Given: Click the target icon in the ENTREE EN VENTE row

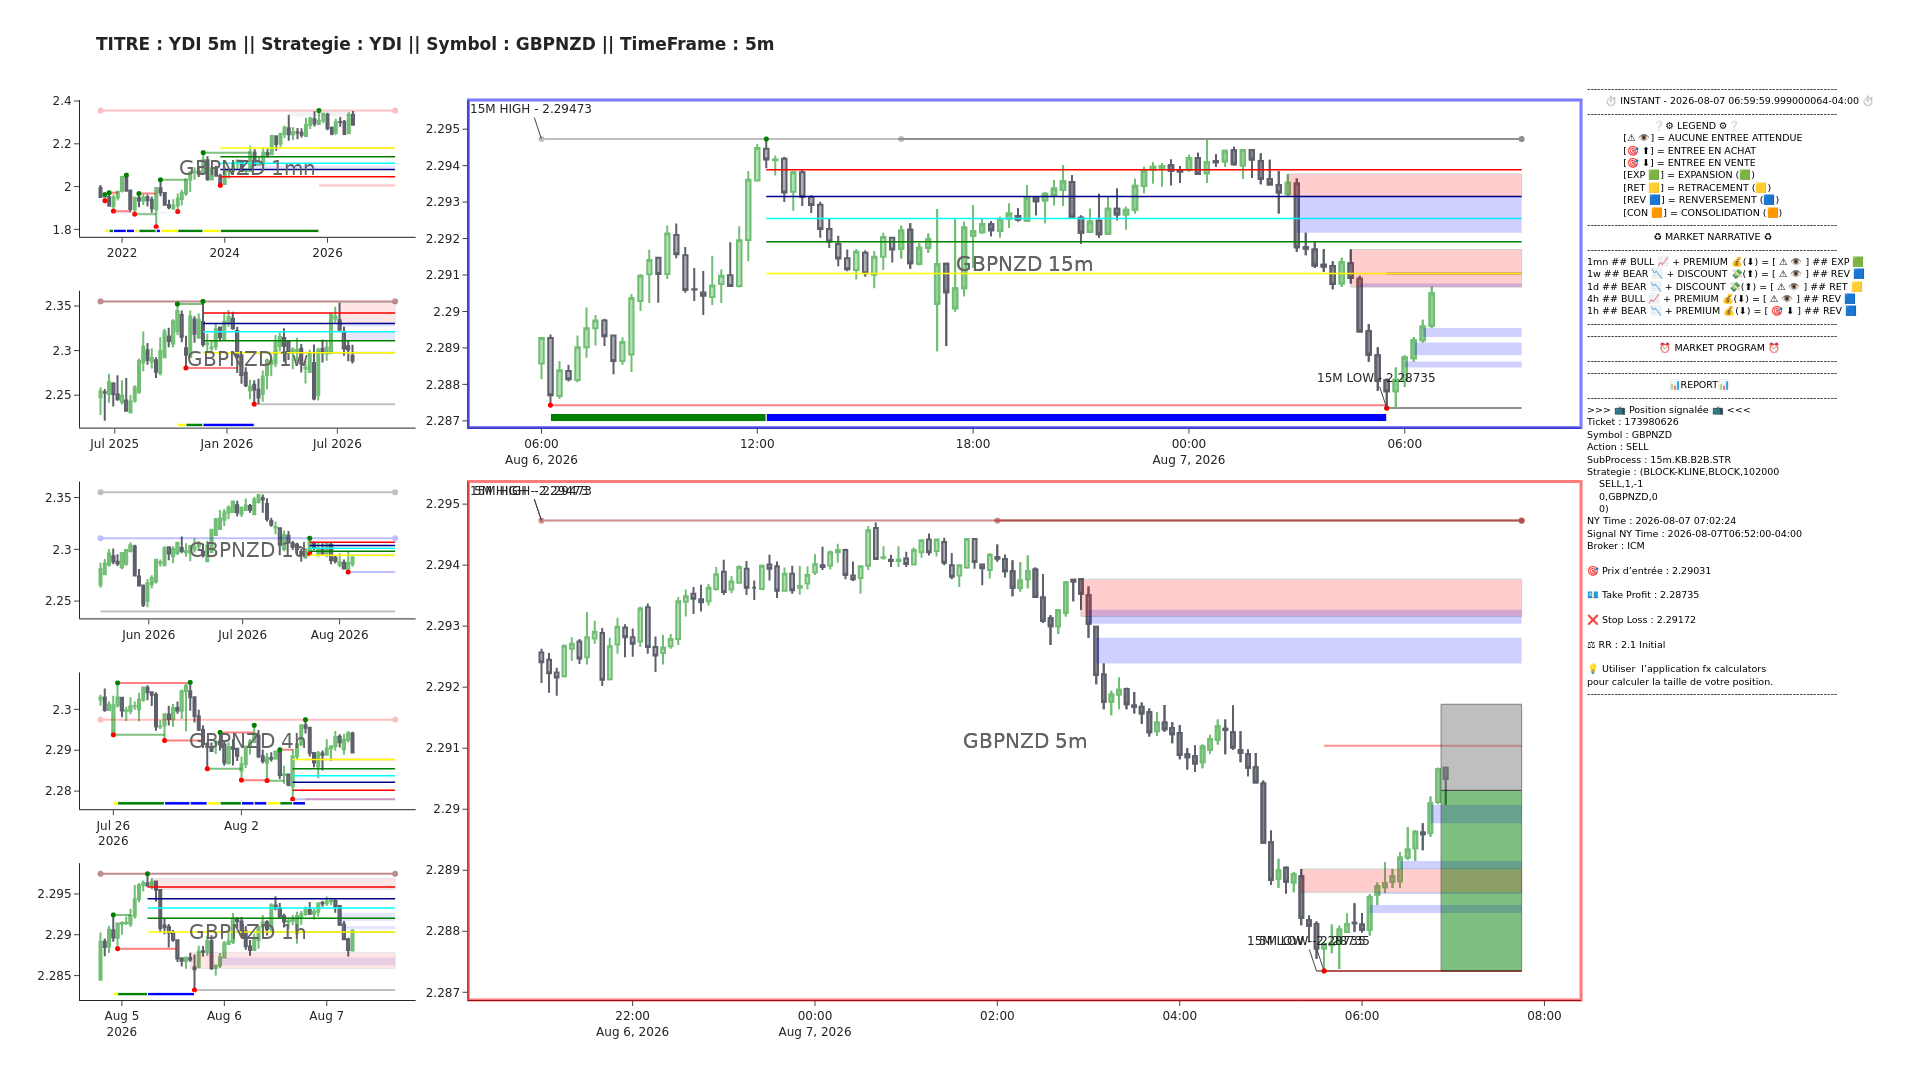Looking at the screenshot, I should tap(1632, 163).
